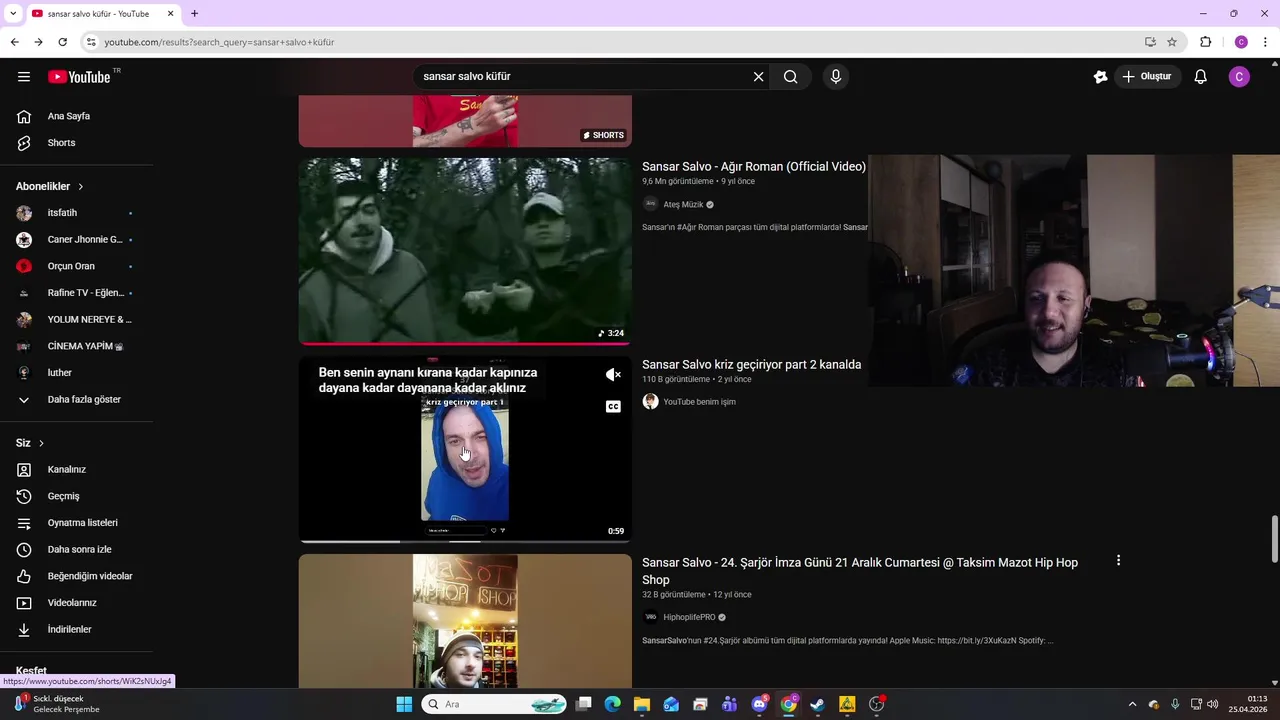Go to the YouTube home logo
Screen dimensions: 1280x720
pyautogui.click(x=80, y=77)
